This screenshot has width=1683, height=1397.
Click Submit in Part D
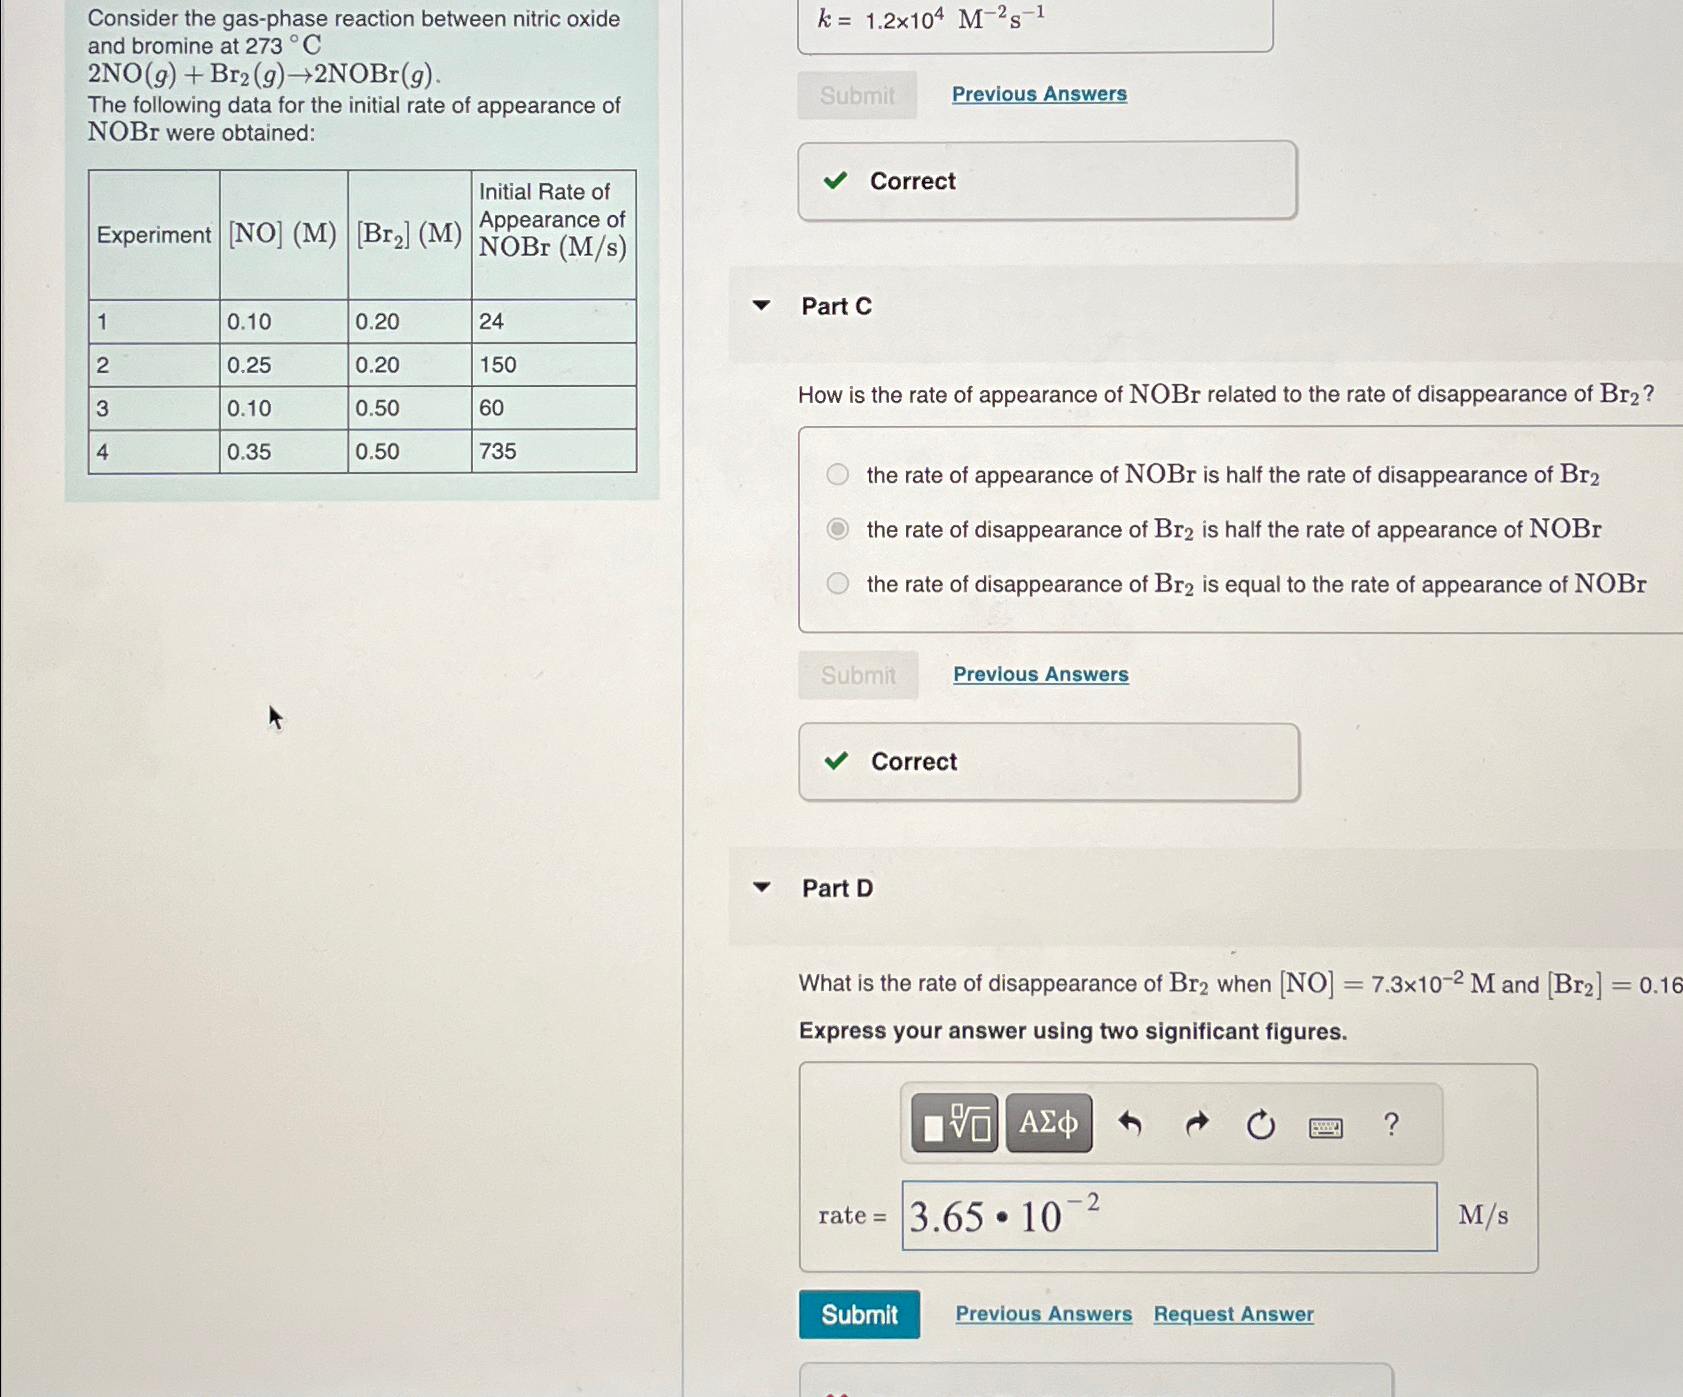click(858, 1314)
